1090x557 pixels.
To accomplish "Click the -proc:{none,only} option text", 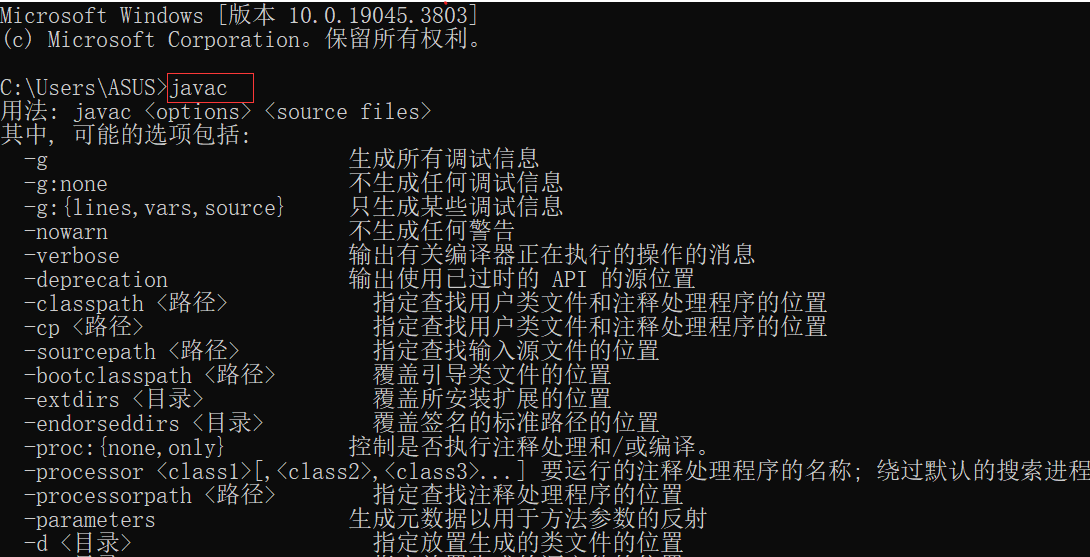I will pyautogui.click(x=125, y=448).
